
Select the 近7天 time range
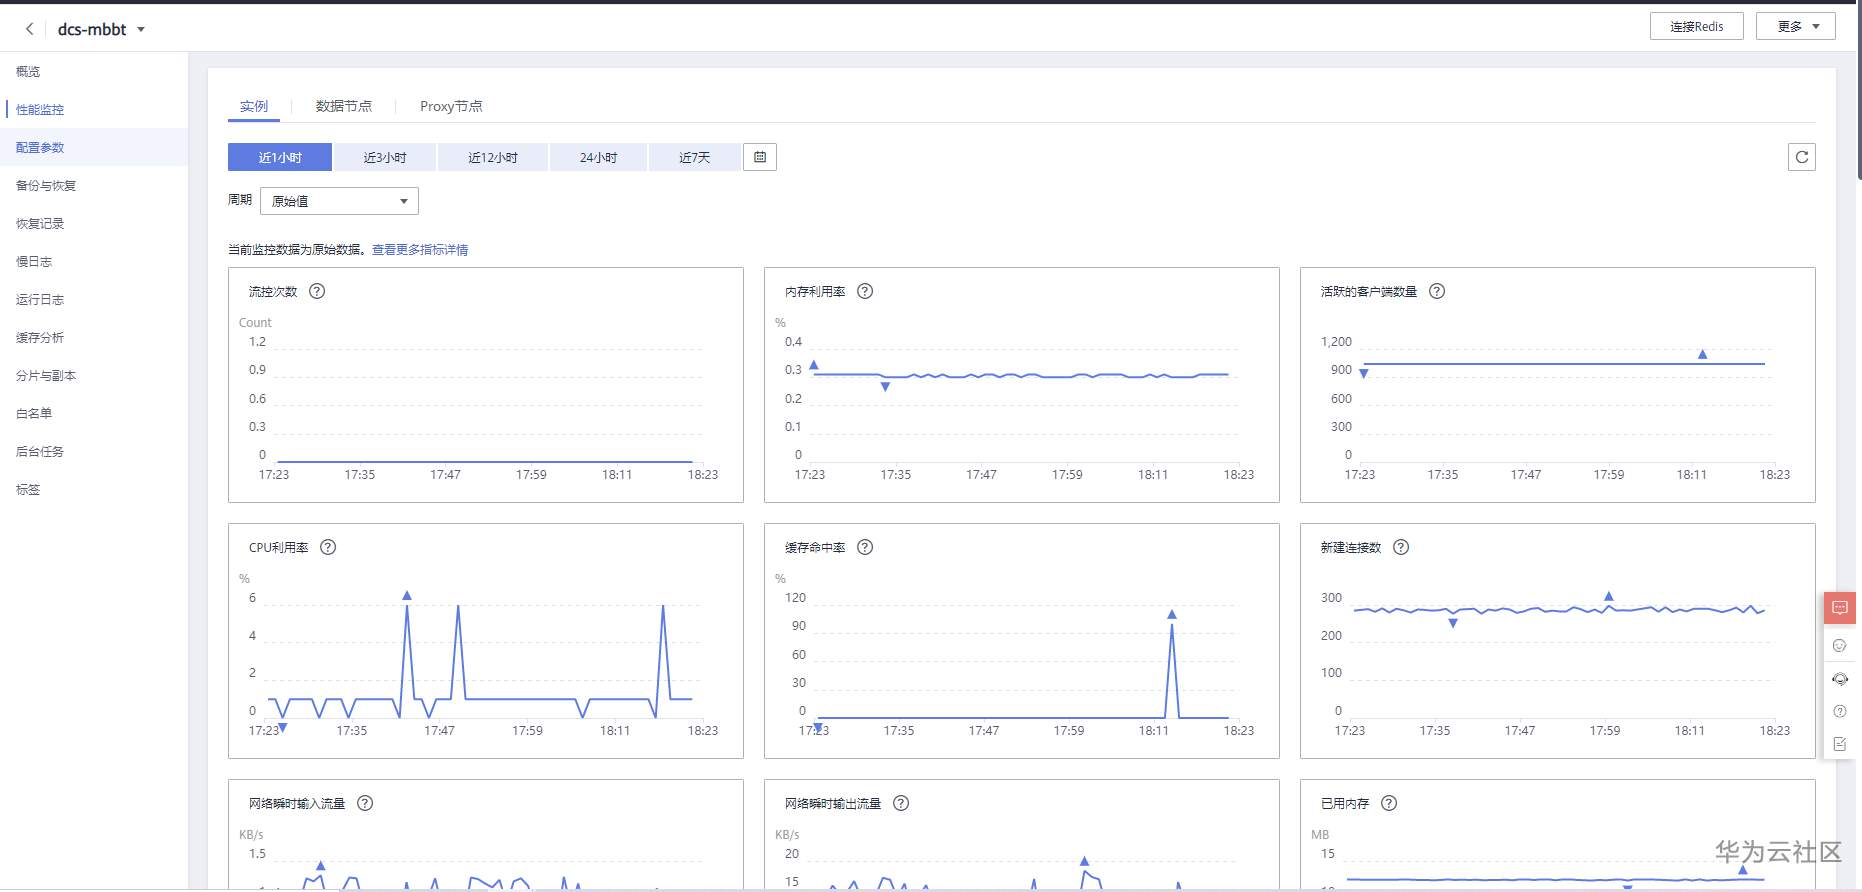pos(695,157)
